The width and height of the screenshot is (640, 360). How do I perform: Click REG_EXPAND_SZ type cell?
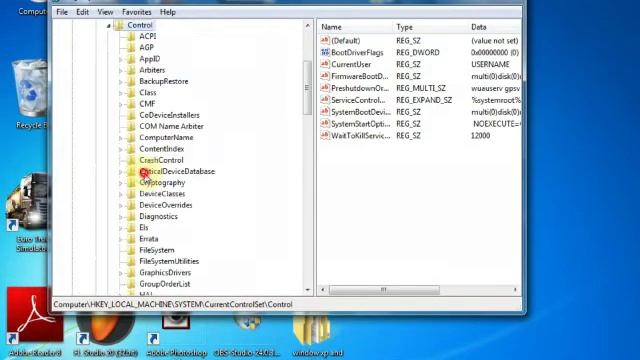pyautogui.click(x=424, y=100)
